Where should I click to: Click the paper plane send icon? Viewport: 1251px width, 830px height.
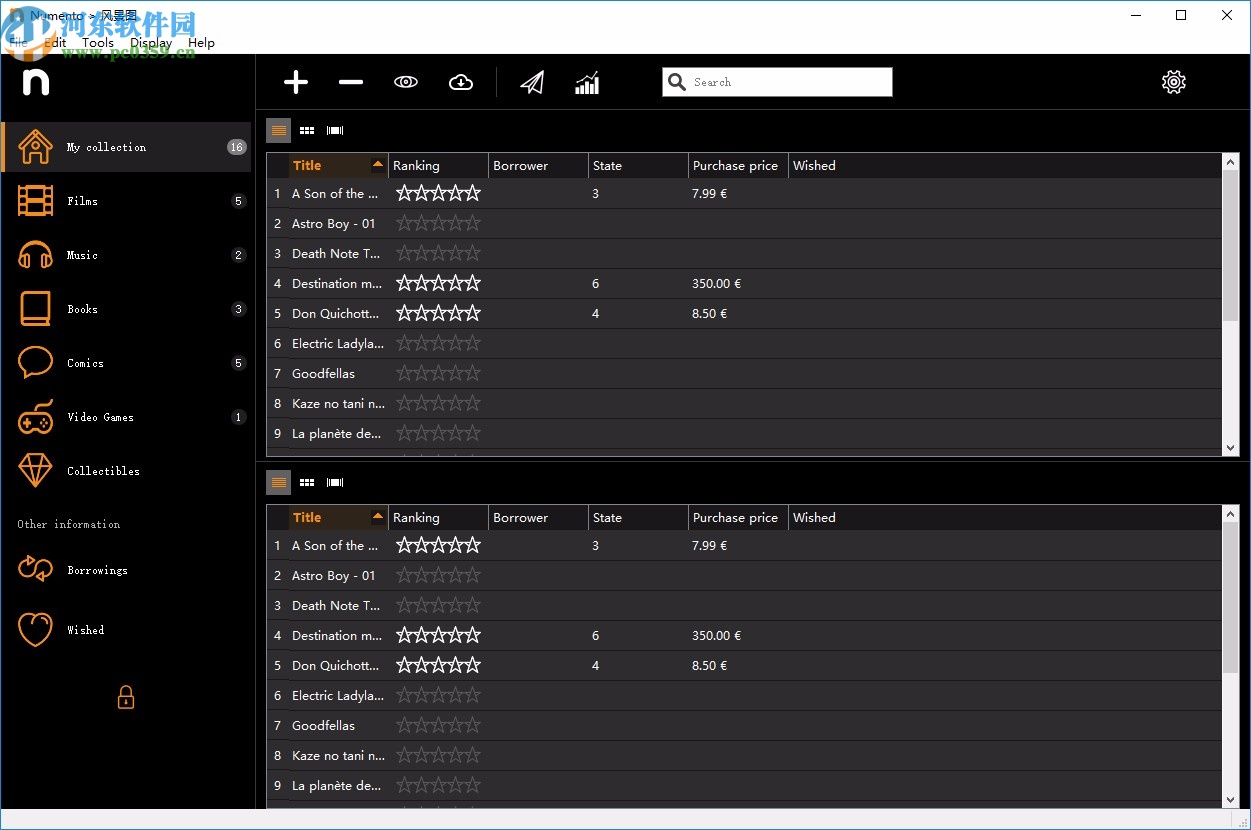click(532, 82)
